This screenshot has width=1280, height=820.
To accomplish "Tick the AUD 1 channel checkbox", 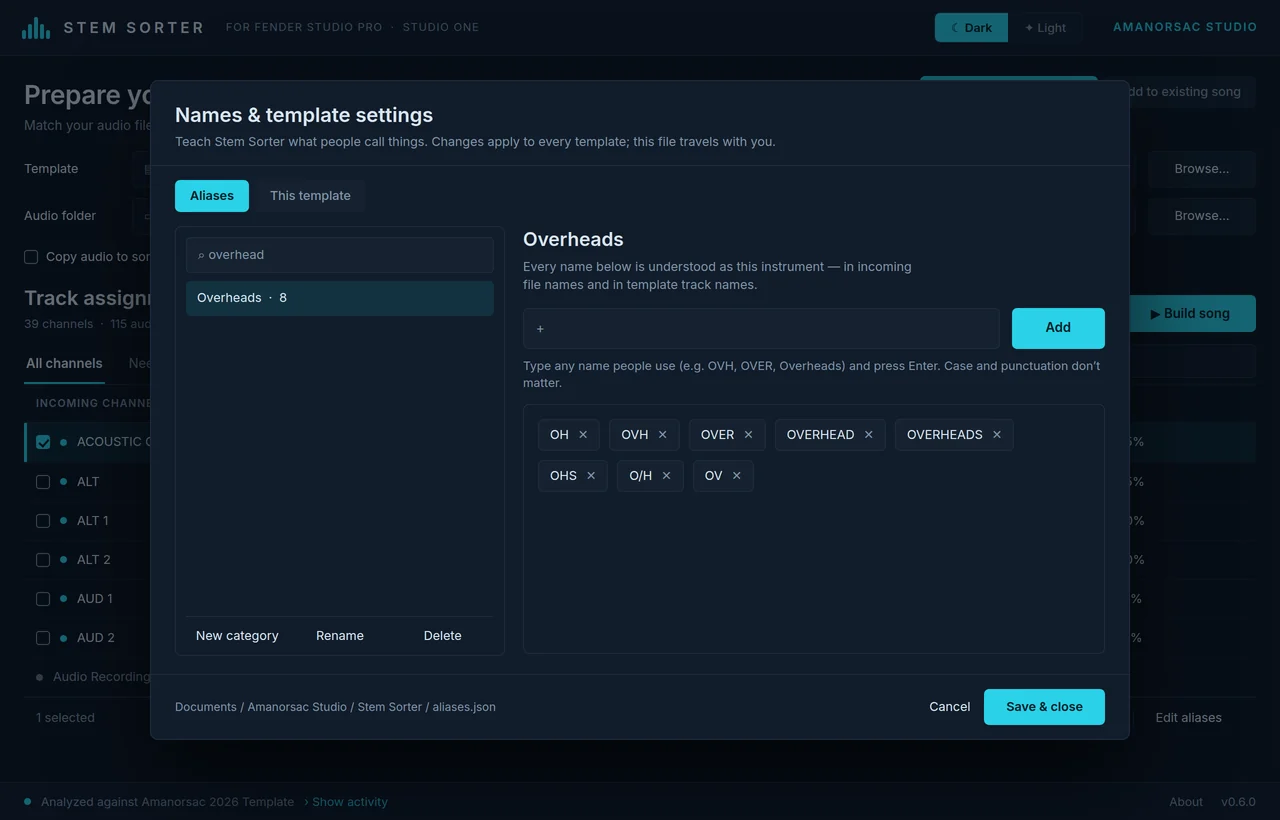I will (43, 599).
